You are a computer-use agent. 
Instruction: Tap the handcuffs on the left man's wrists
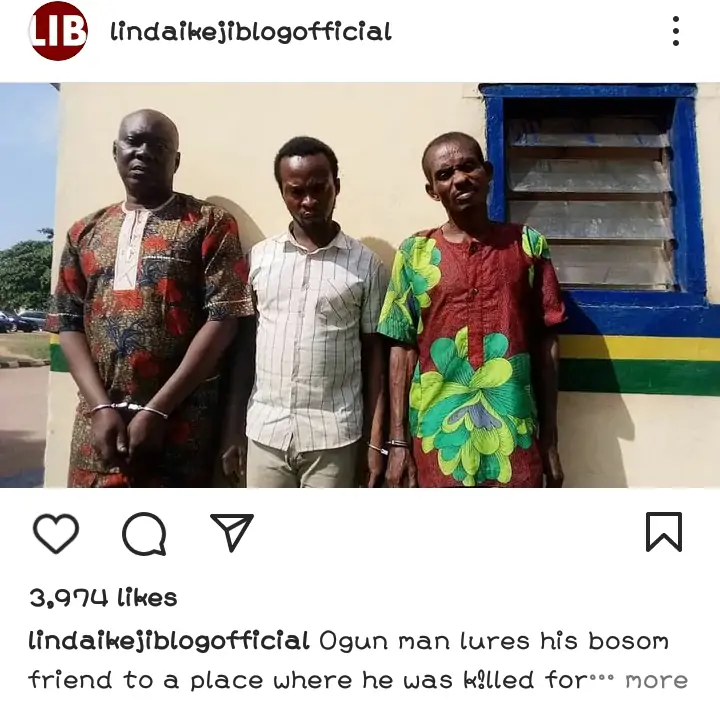[x=129, y=408]
